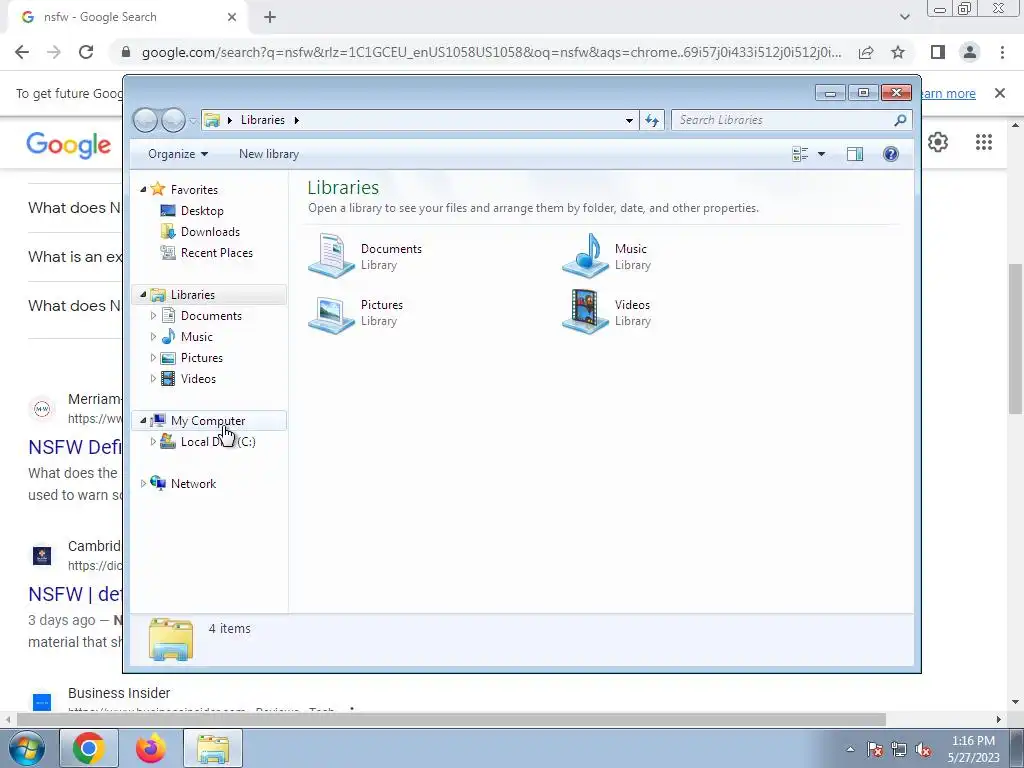Select Favorites in navigation pane
This screenshot has width=1024, height=768.
(194, 189)
